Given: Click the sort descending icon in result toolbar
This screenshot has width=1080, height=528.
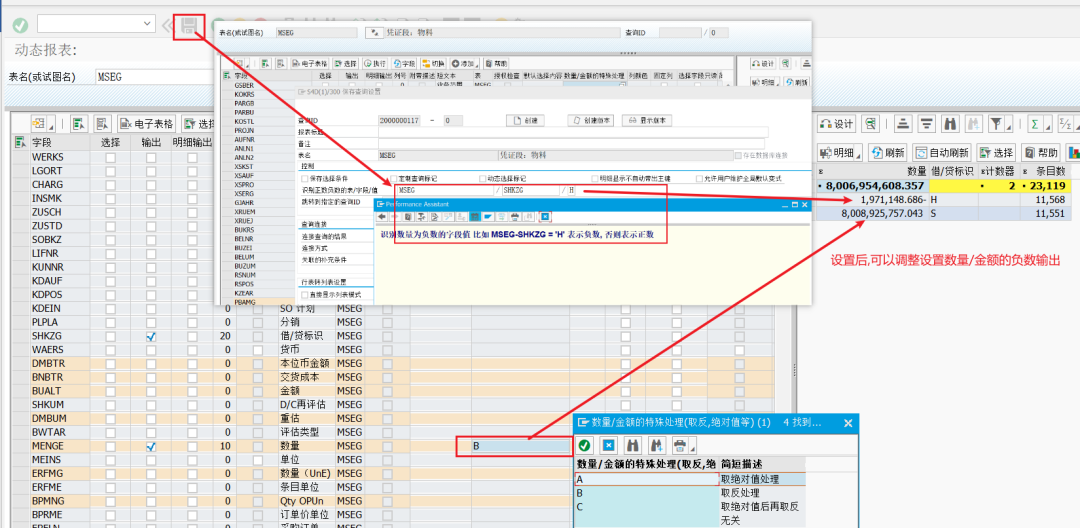Looking at the screenshot, I should pos(927,124).
